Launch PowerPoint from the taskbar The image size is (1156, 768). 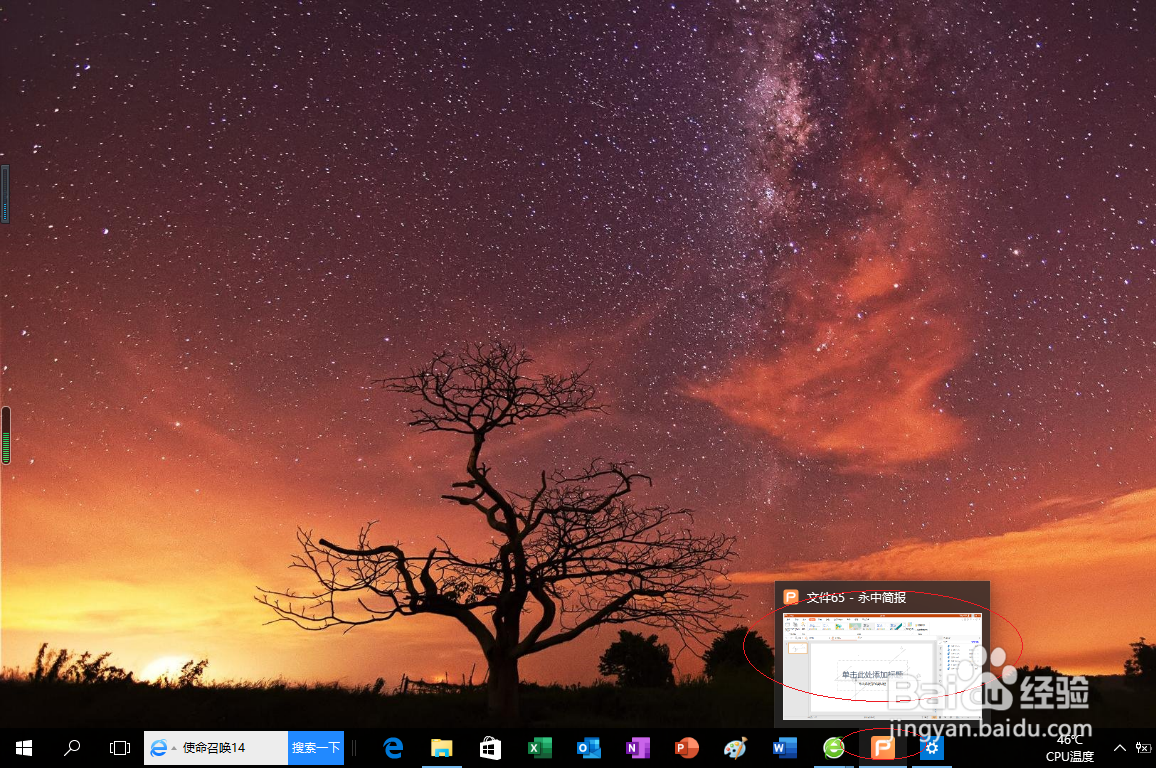(x=686, y=748)
